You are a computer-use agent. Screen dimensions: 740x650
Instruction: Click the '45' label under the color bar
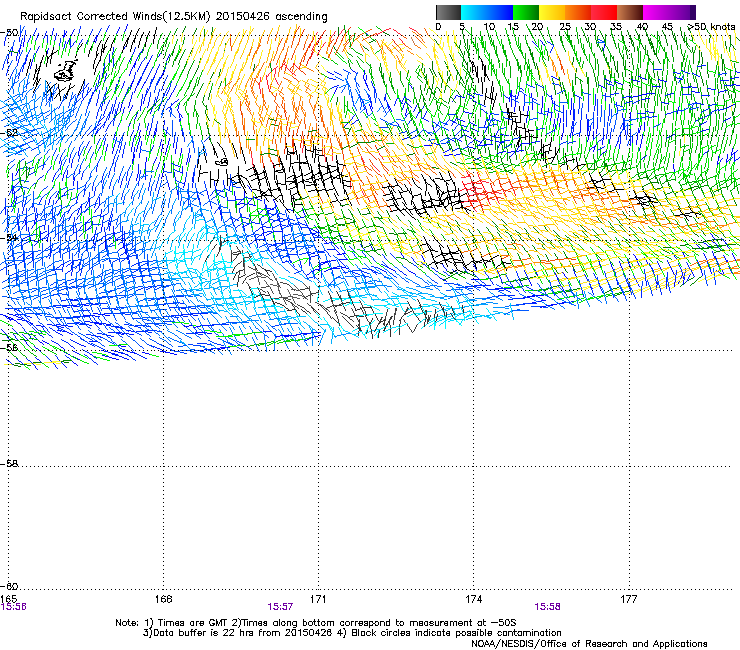click(x=667, y=27)
